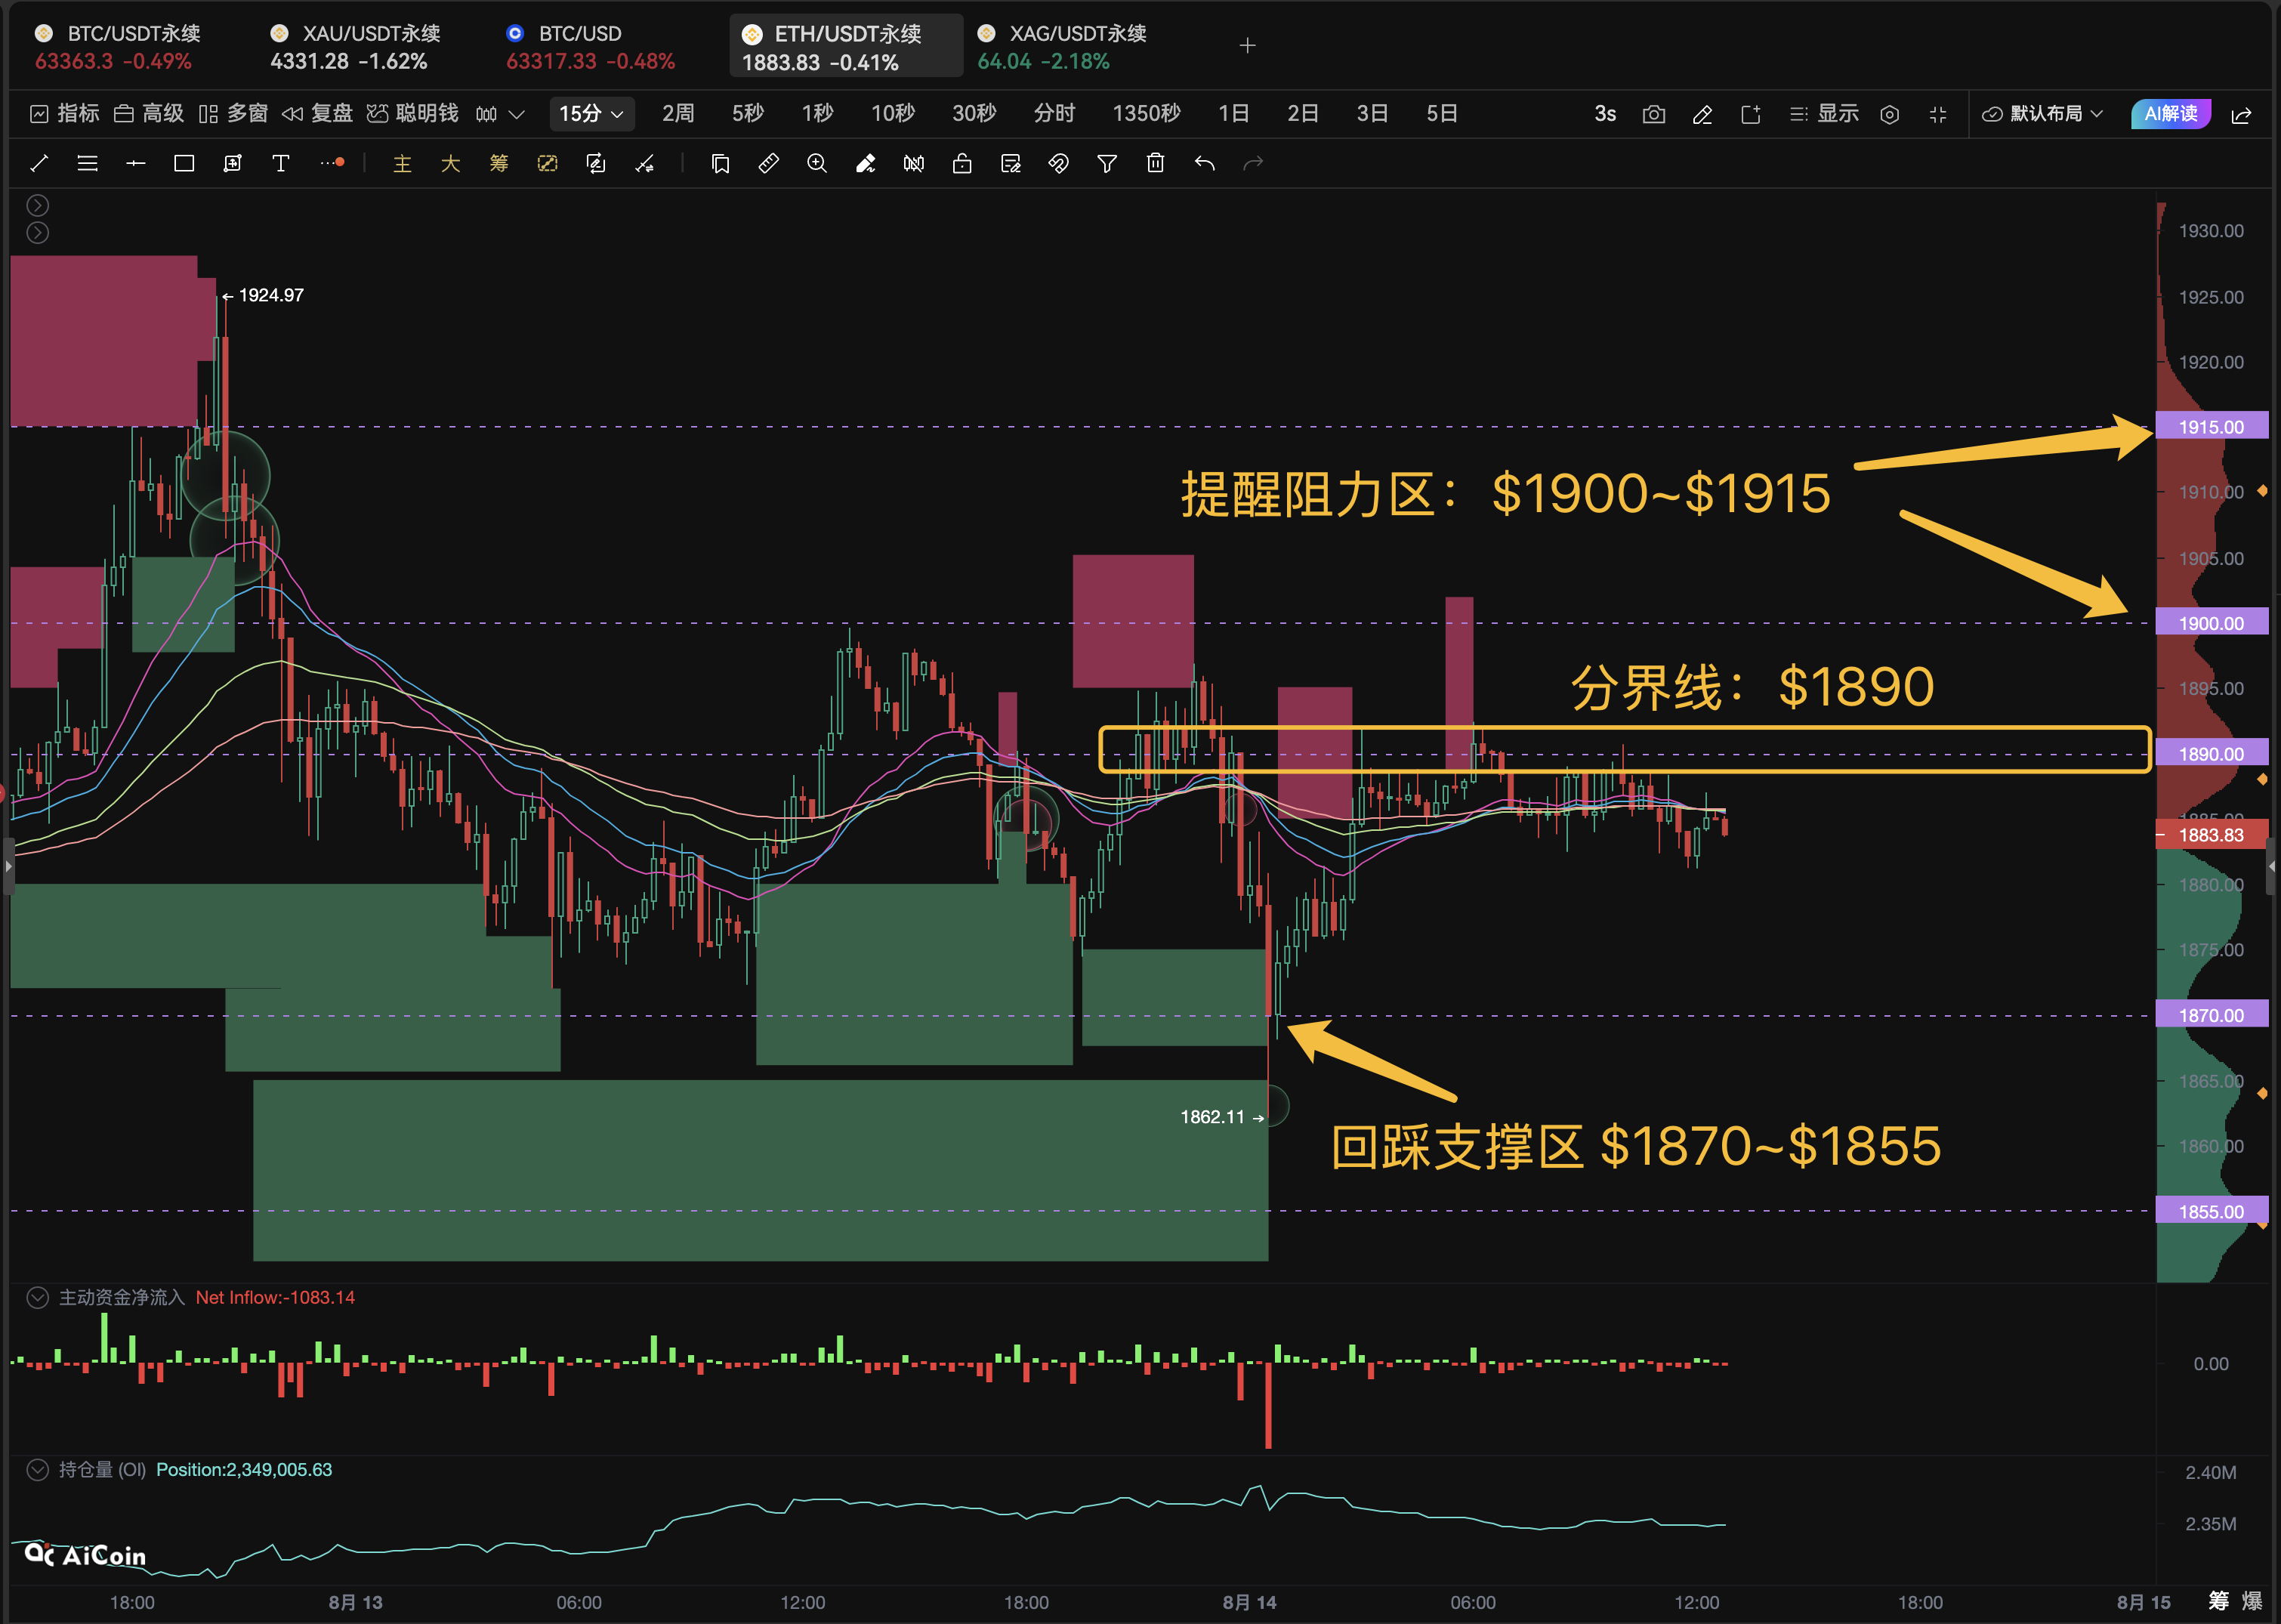
Task: Share the chart via share icon
Action: (2241, 114)
